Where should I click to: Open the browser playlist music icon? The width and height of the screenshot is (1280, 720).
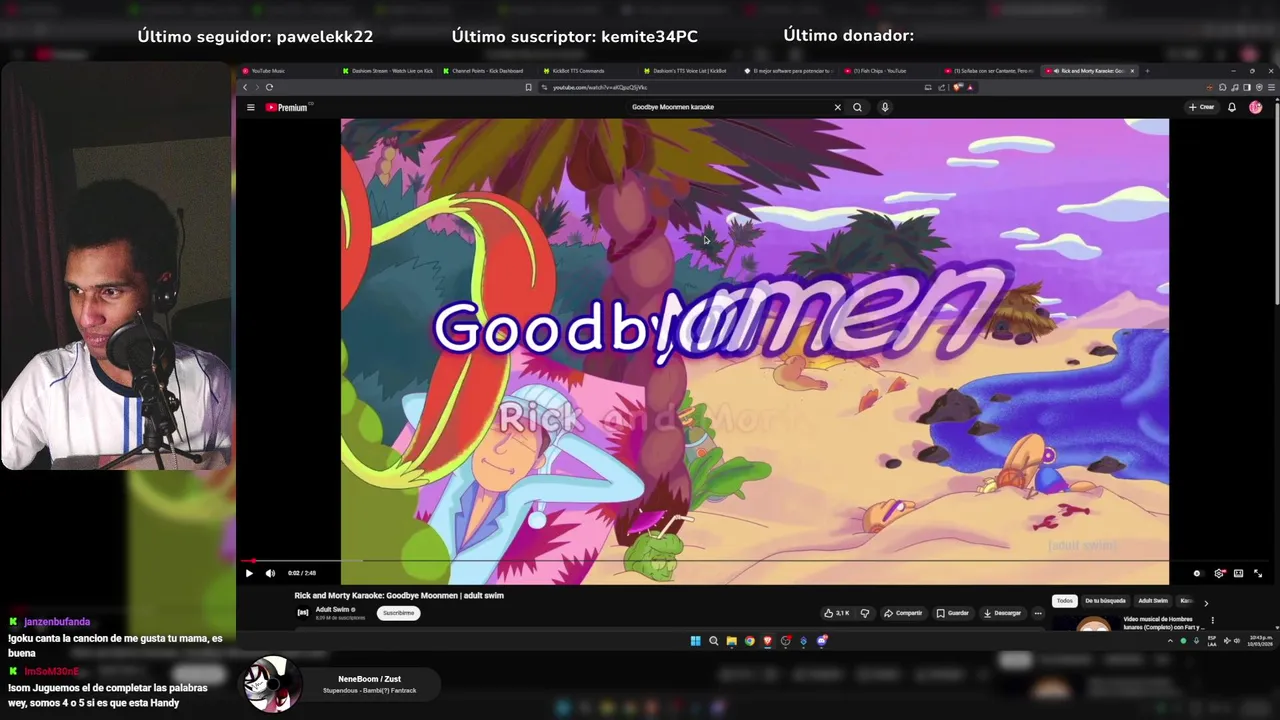click(1235, 88)
